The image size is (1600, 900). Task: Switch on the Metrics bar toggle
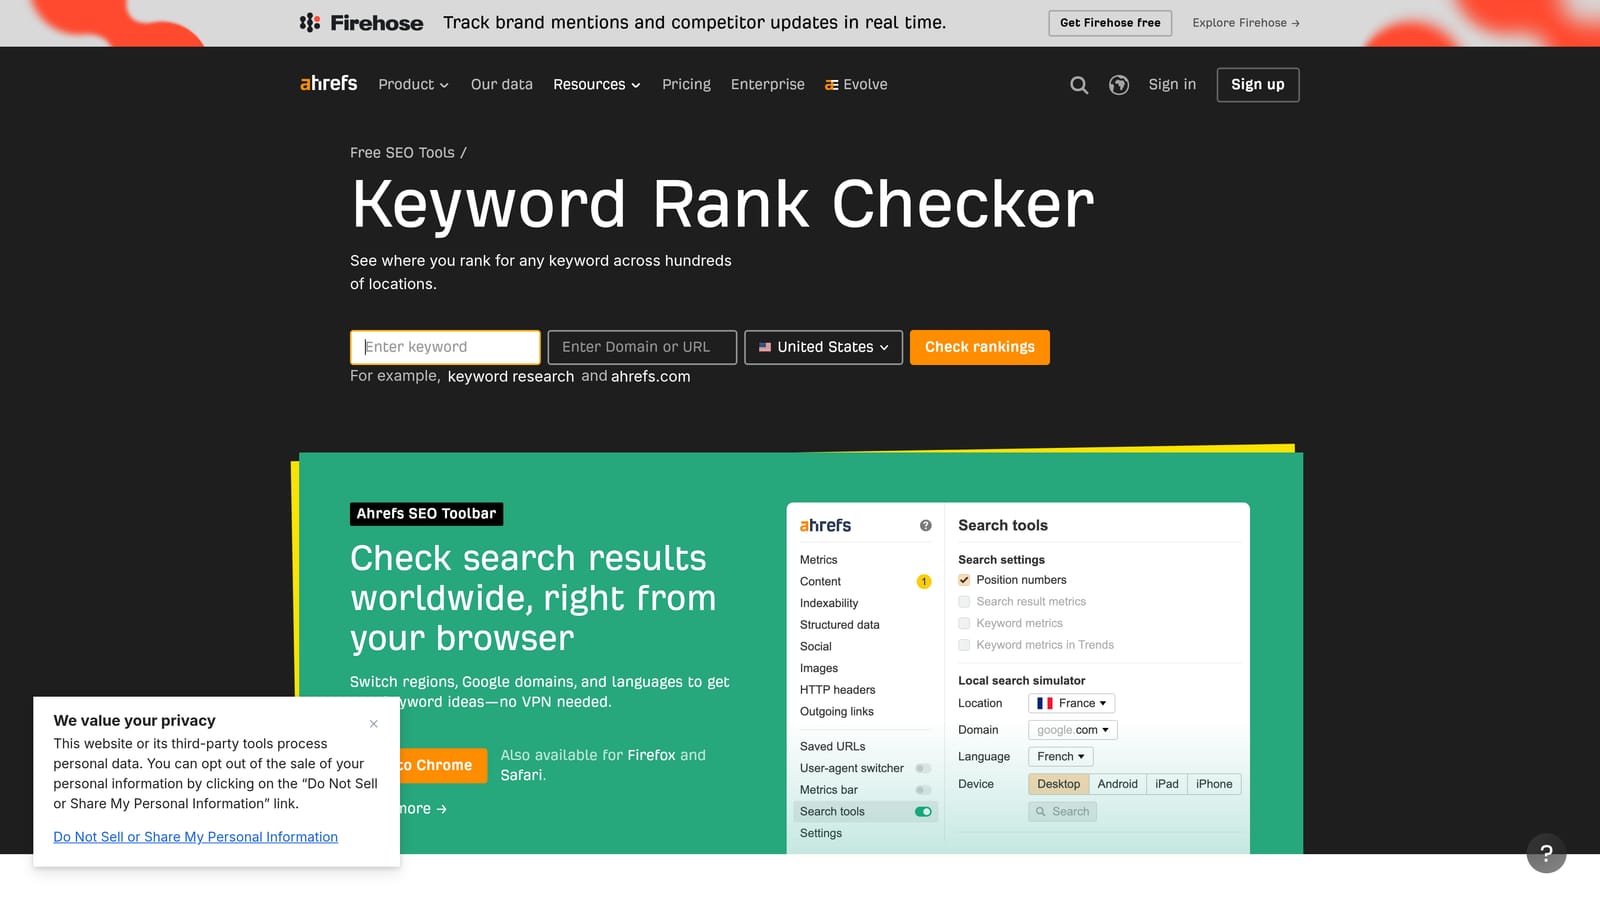923,790
